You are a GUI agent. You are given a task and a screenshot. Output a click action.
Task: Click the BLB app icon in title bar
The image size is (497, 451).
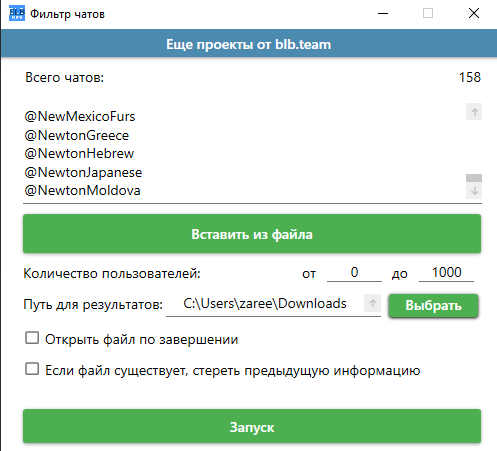tap(17, 14)
